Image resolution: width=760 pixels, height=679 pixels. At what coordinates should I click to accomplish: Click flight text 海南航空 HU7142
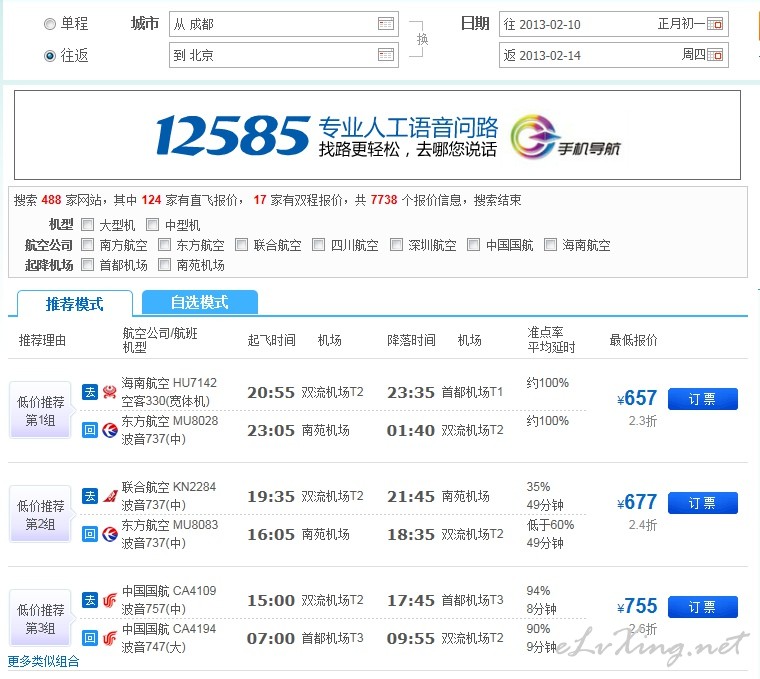coord(169,383)
